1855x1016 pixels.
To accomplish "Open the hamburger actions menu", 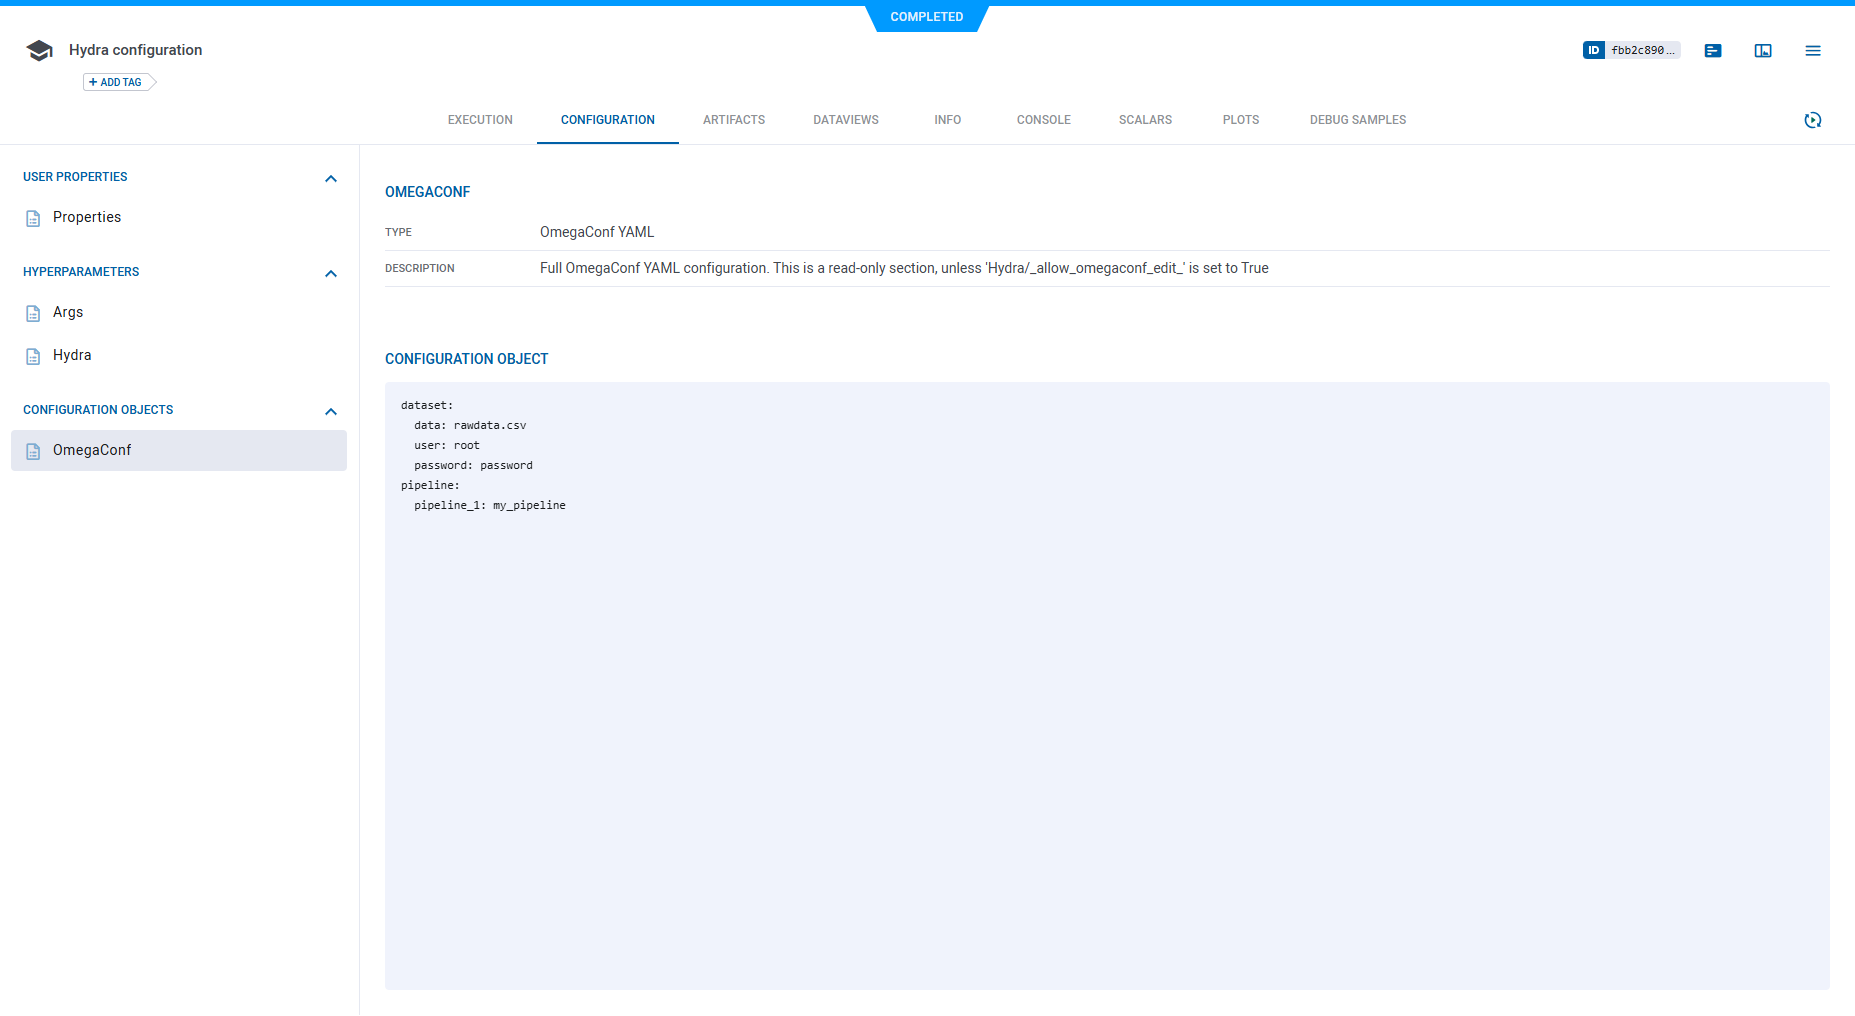I will click(x=1812, y=51).
